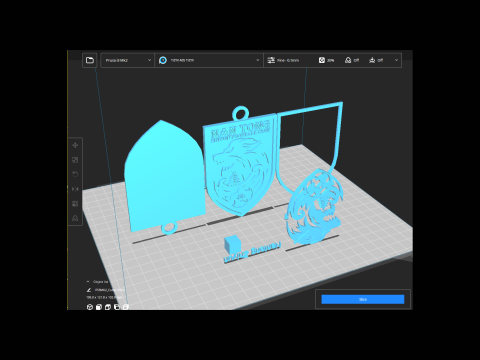
Task: Click the pencil icon to rename job
Action: tap(89, 290)
